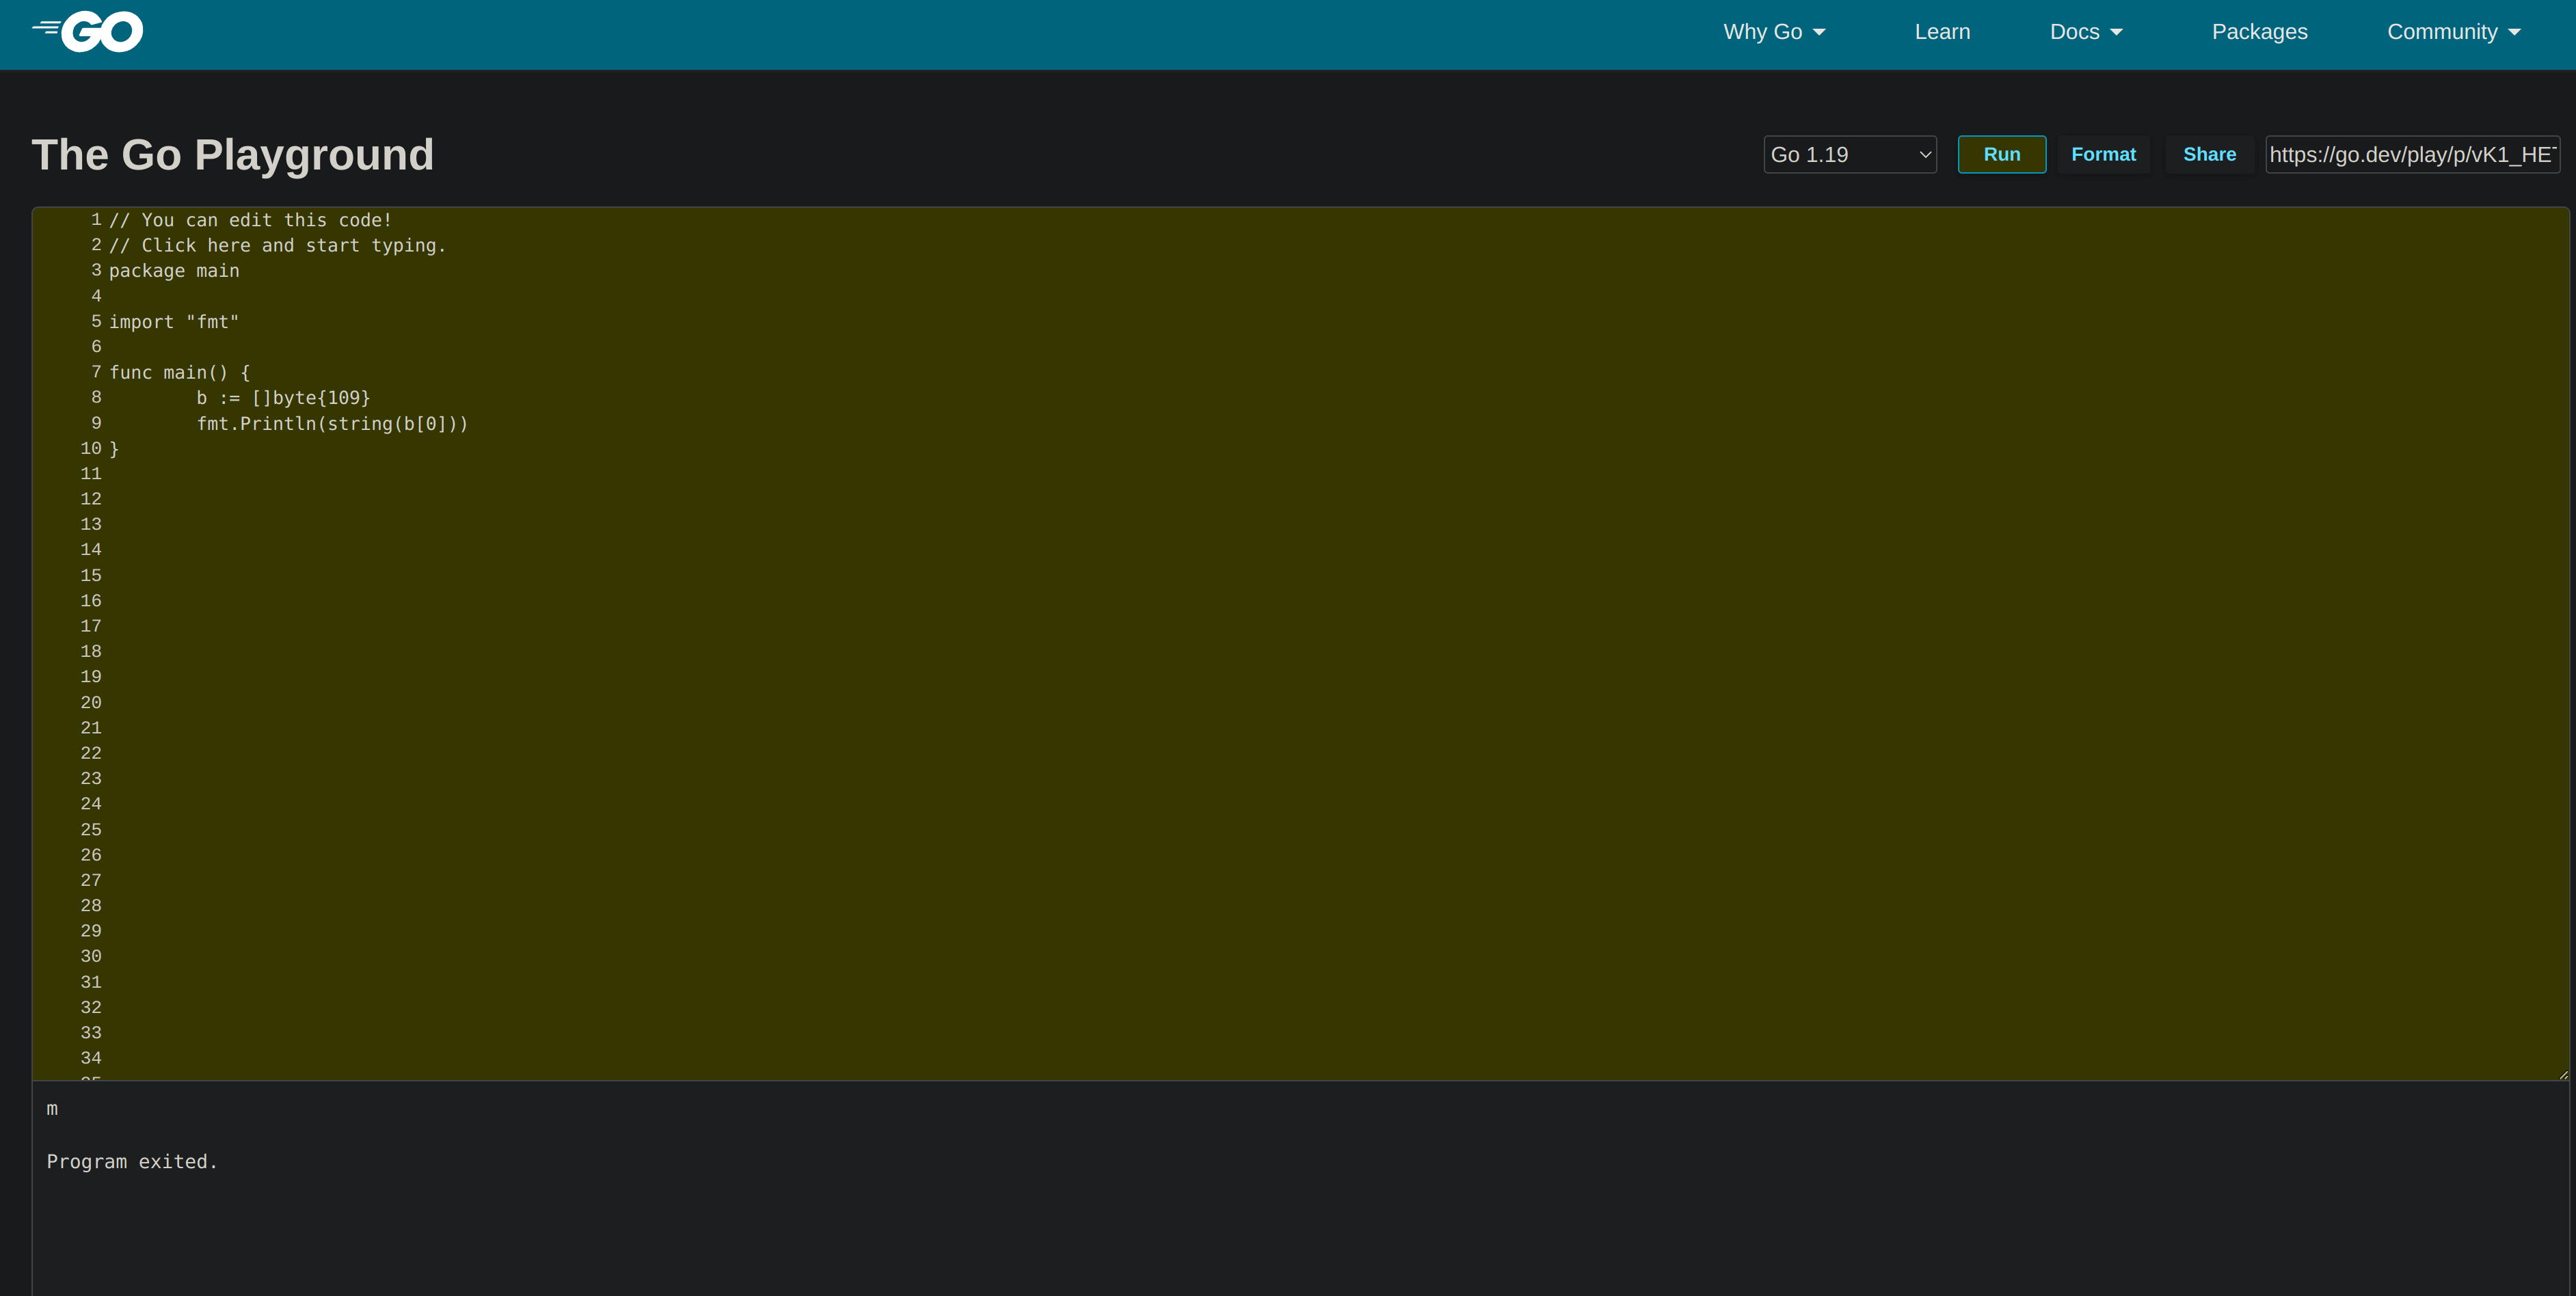Click The Go Playground title

point(232,154)
